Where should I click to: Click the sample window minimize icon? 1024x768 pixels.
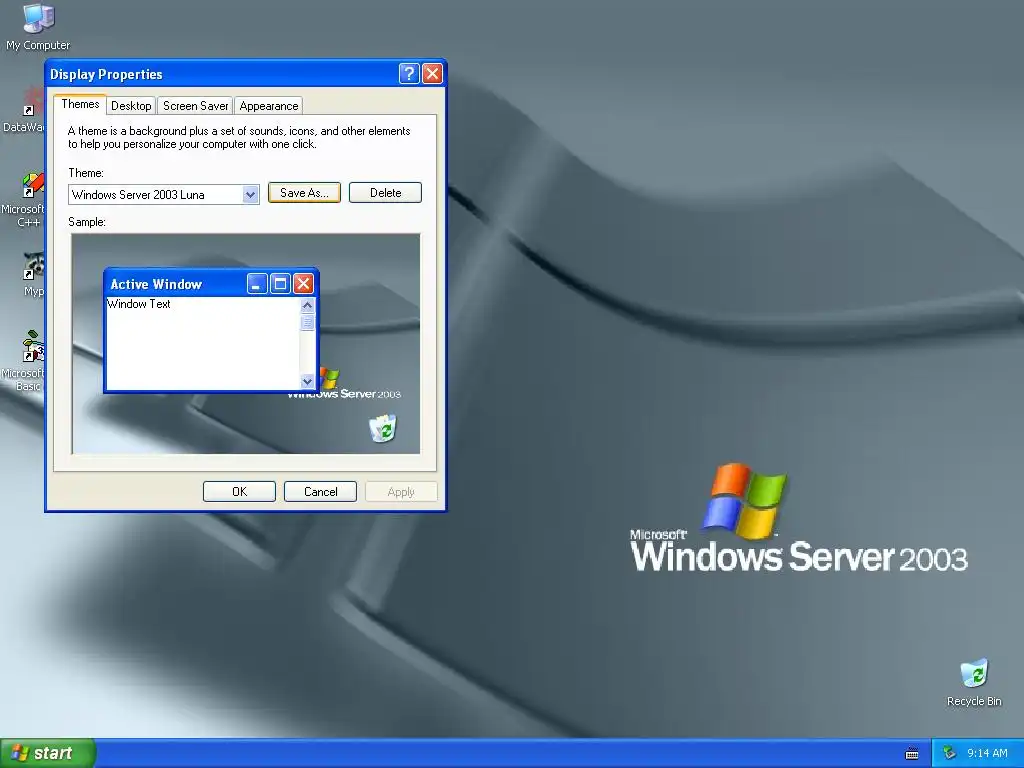tap(257, 283)
